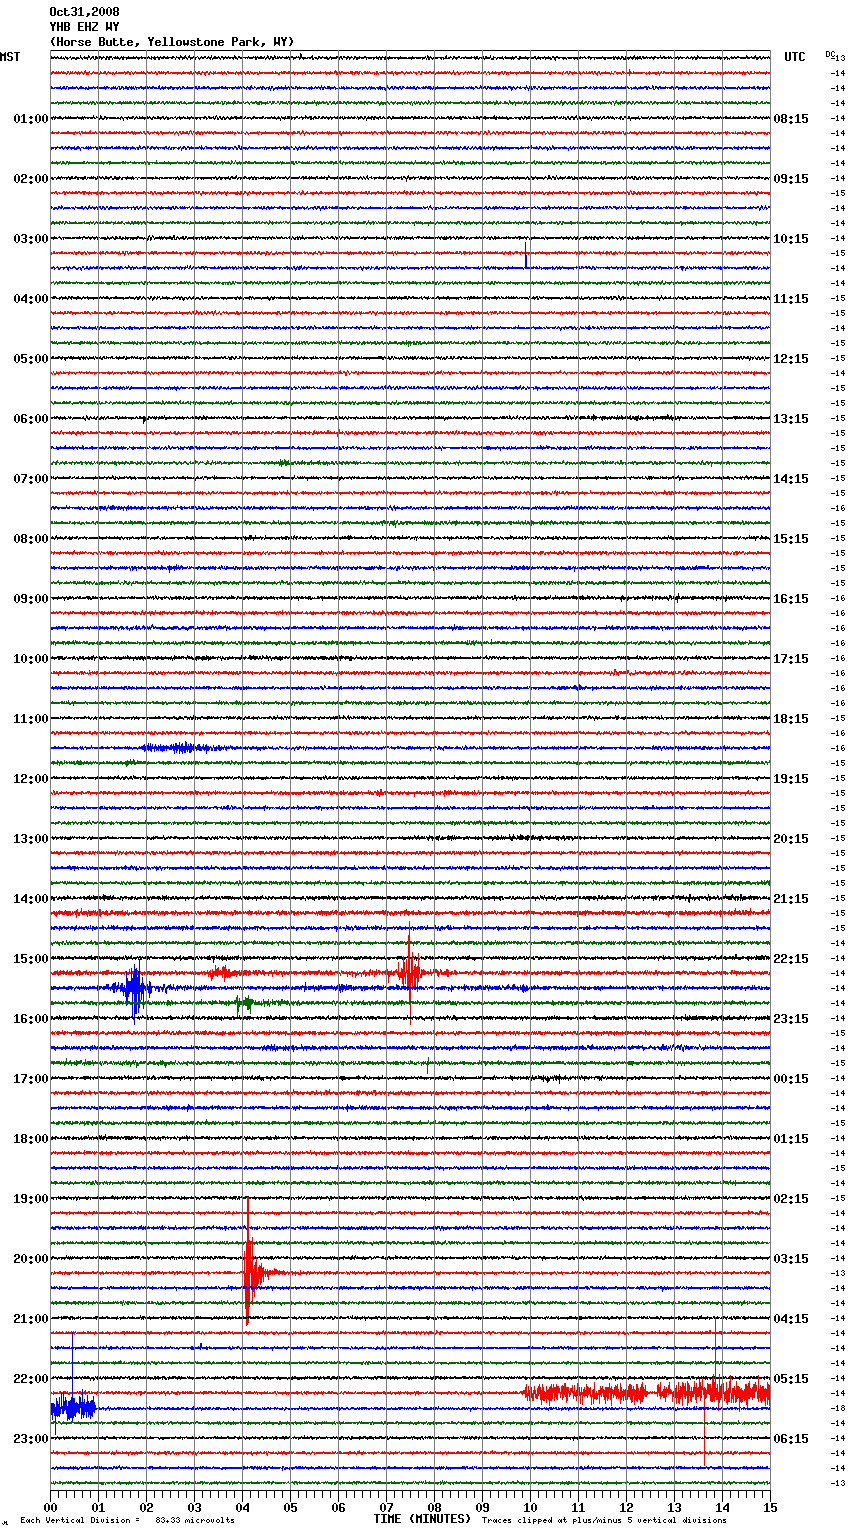The height and width of the screenshot is (1534, 850).
Task: Click the UTC hour label '16:15'
Action: [791, 599]
